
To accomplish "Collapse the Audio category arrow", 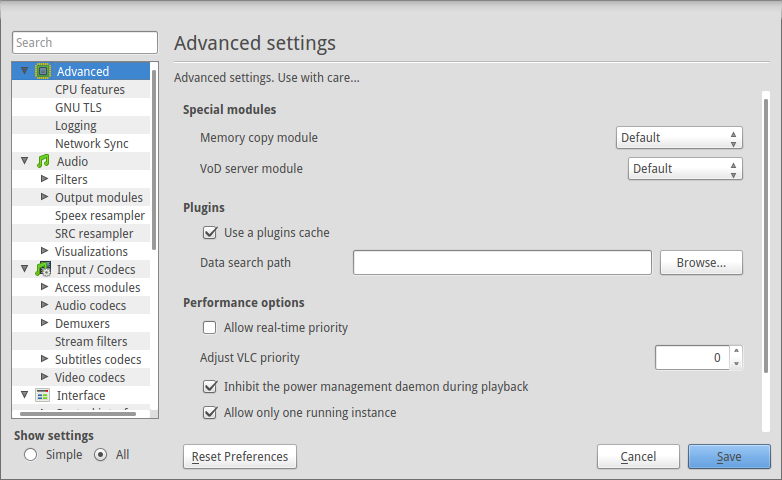I will [24, 161].
